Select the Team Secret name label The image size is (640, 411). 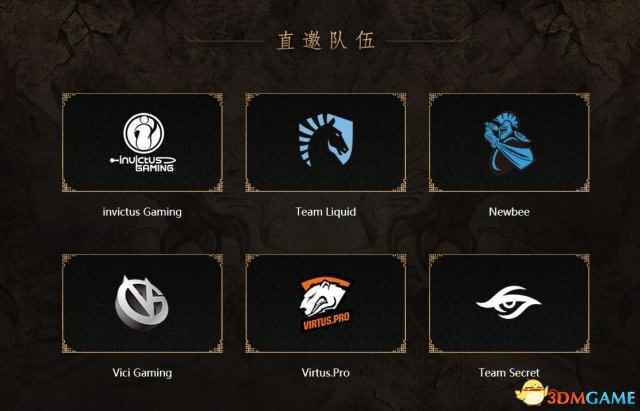(509, 372)
